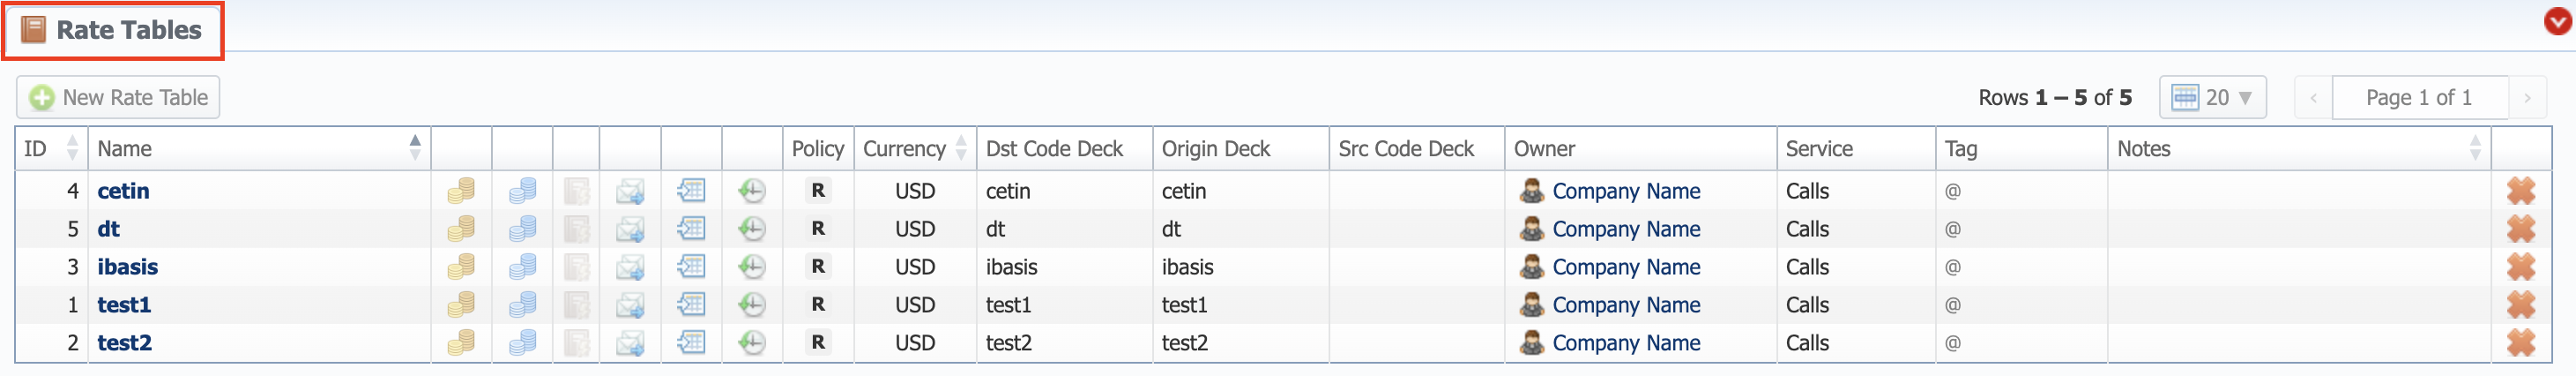Open Company Name owner link for cetin
This screenshot has height=376, width=2576.
pyautogui.click(x=1625, y=190)
